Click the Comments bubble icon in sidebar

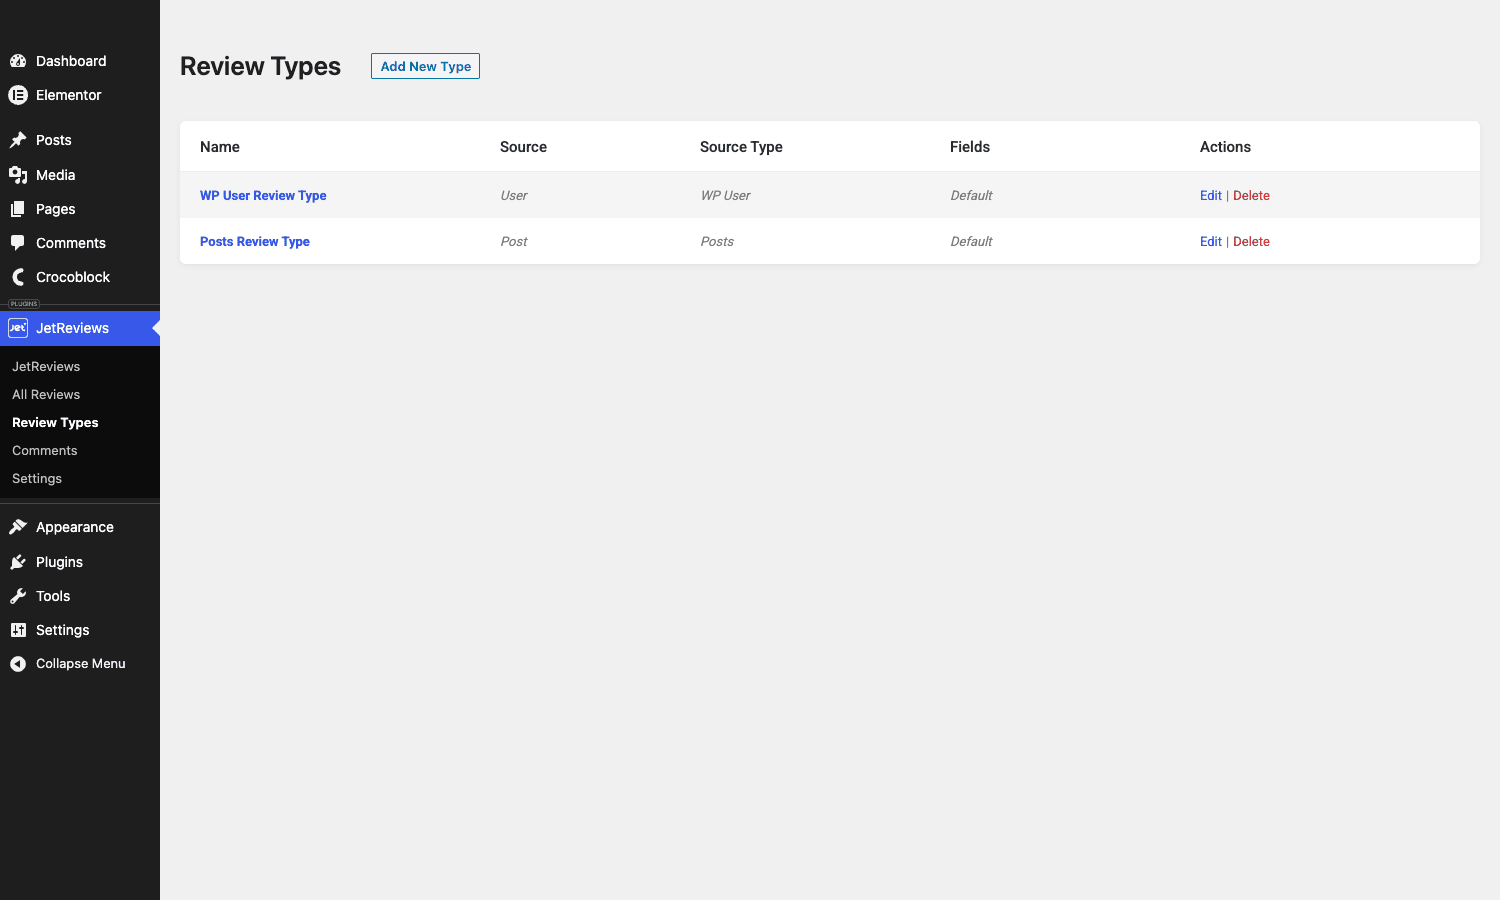tap(18, 243)
